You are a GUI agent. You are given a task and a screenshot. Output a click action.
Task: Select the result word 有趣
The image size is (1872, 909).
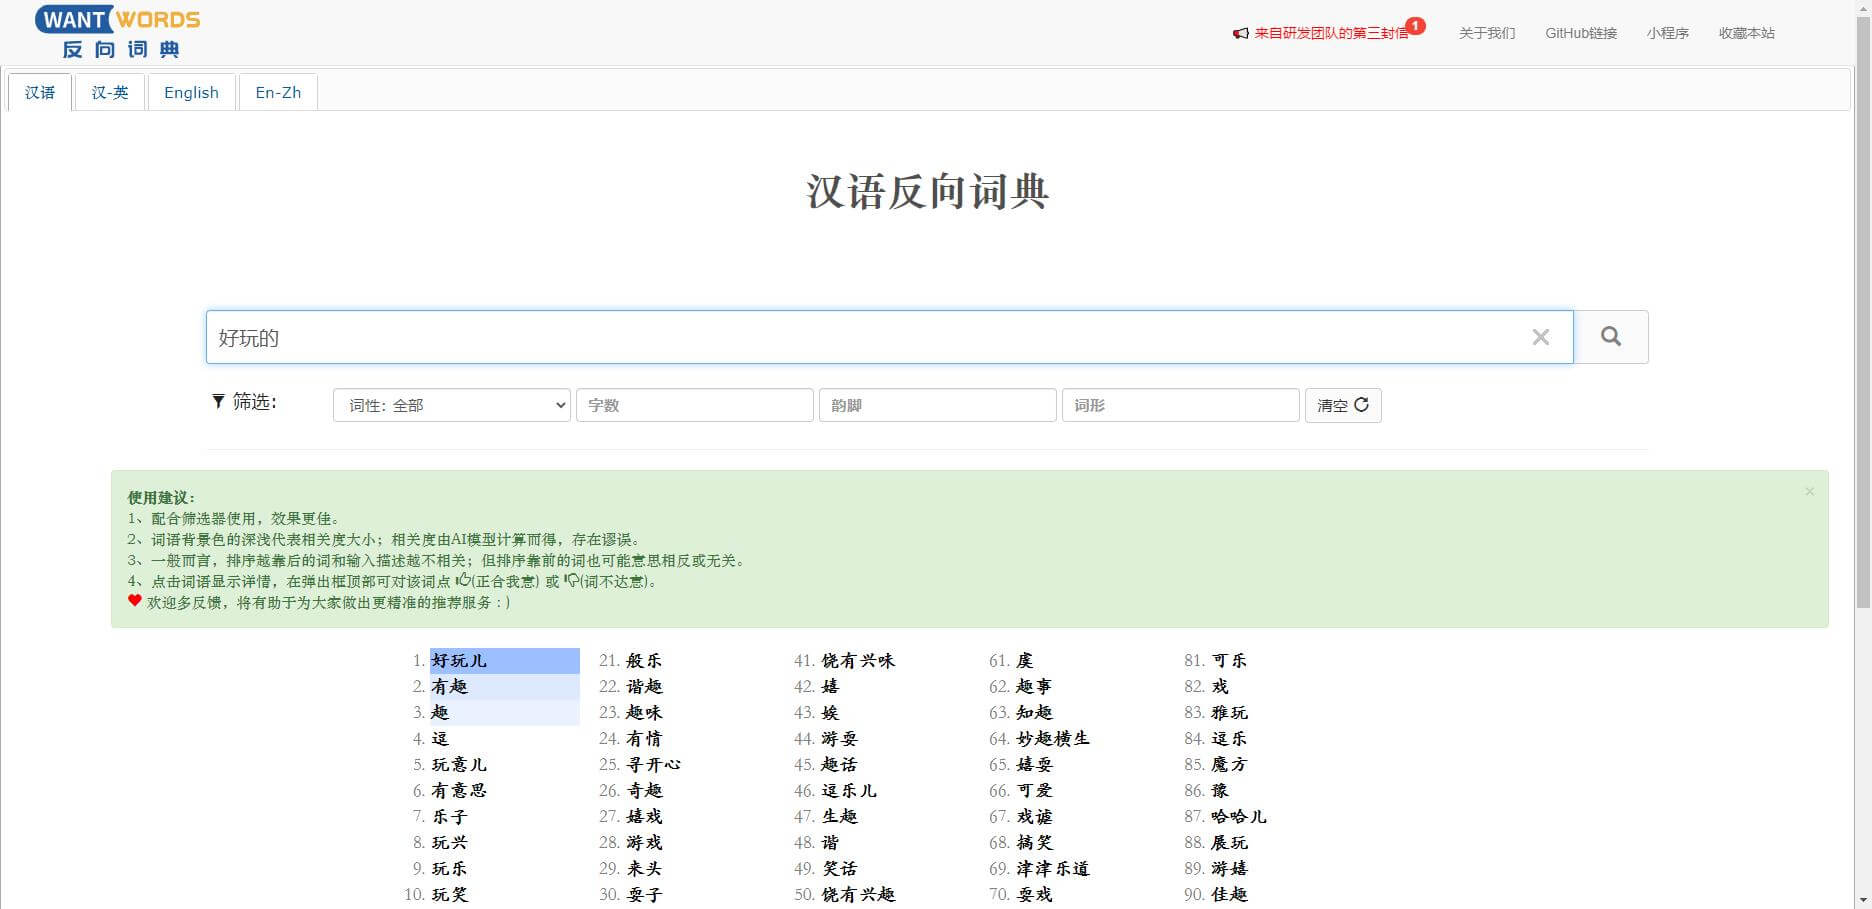[x=449, y=687]
